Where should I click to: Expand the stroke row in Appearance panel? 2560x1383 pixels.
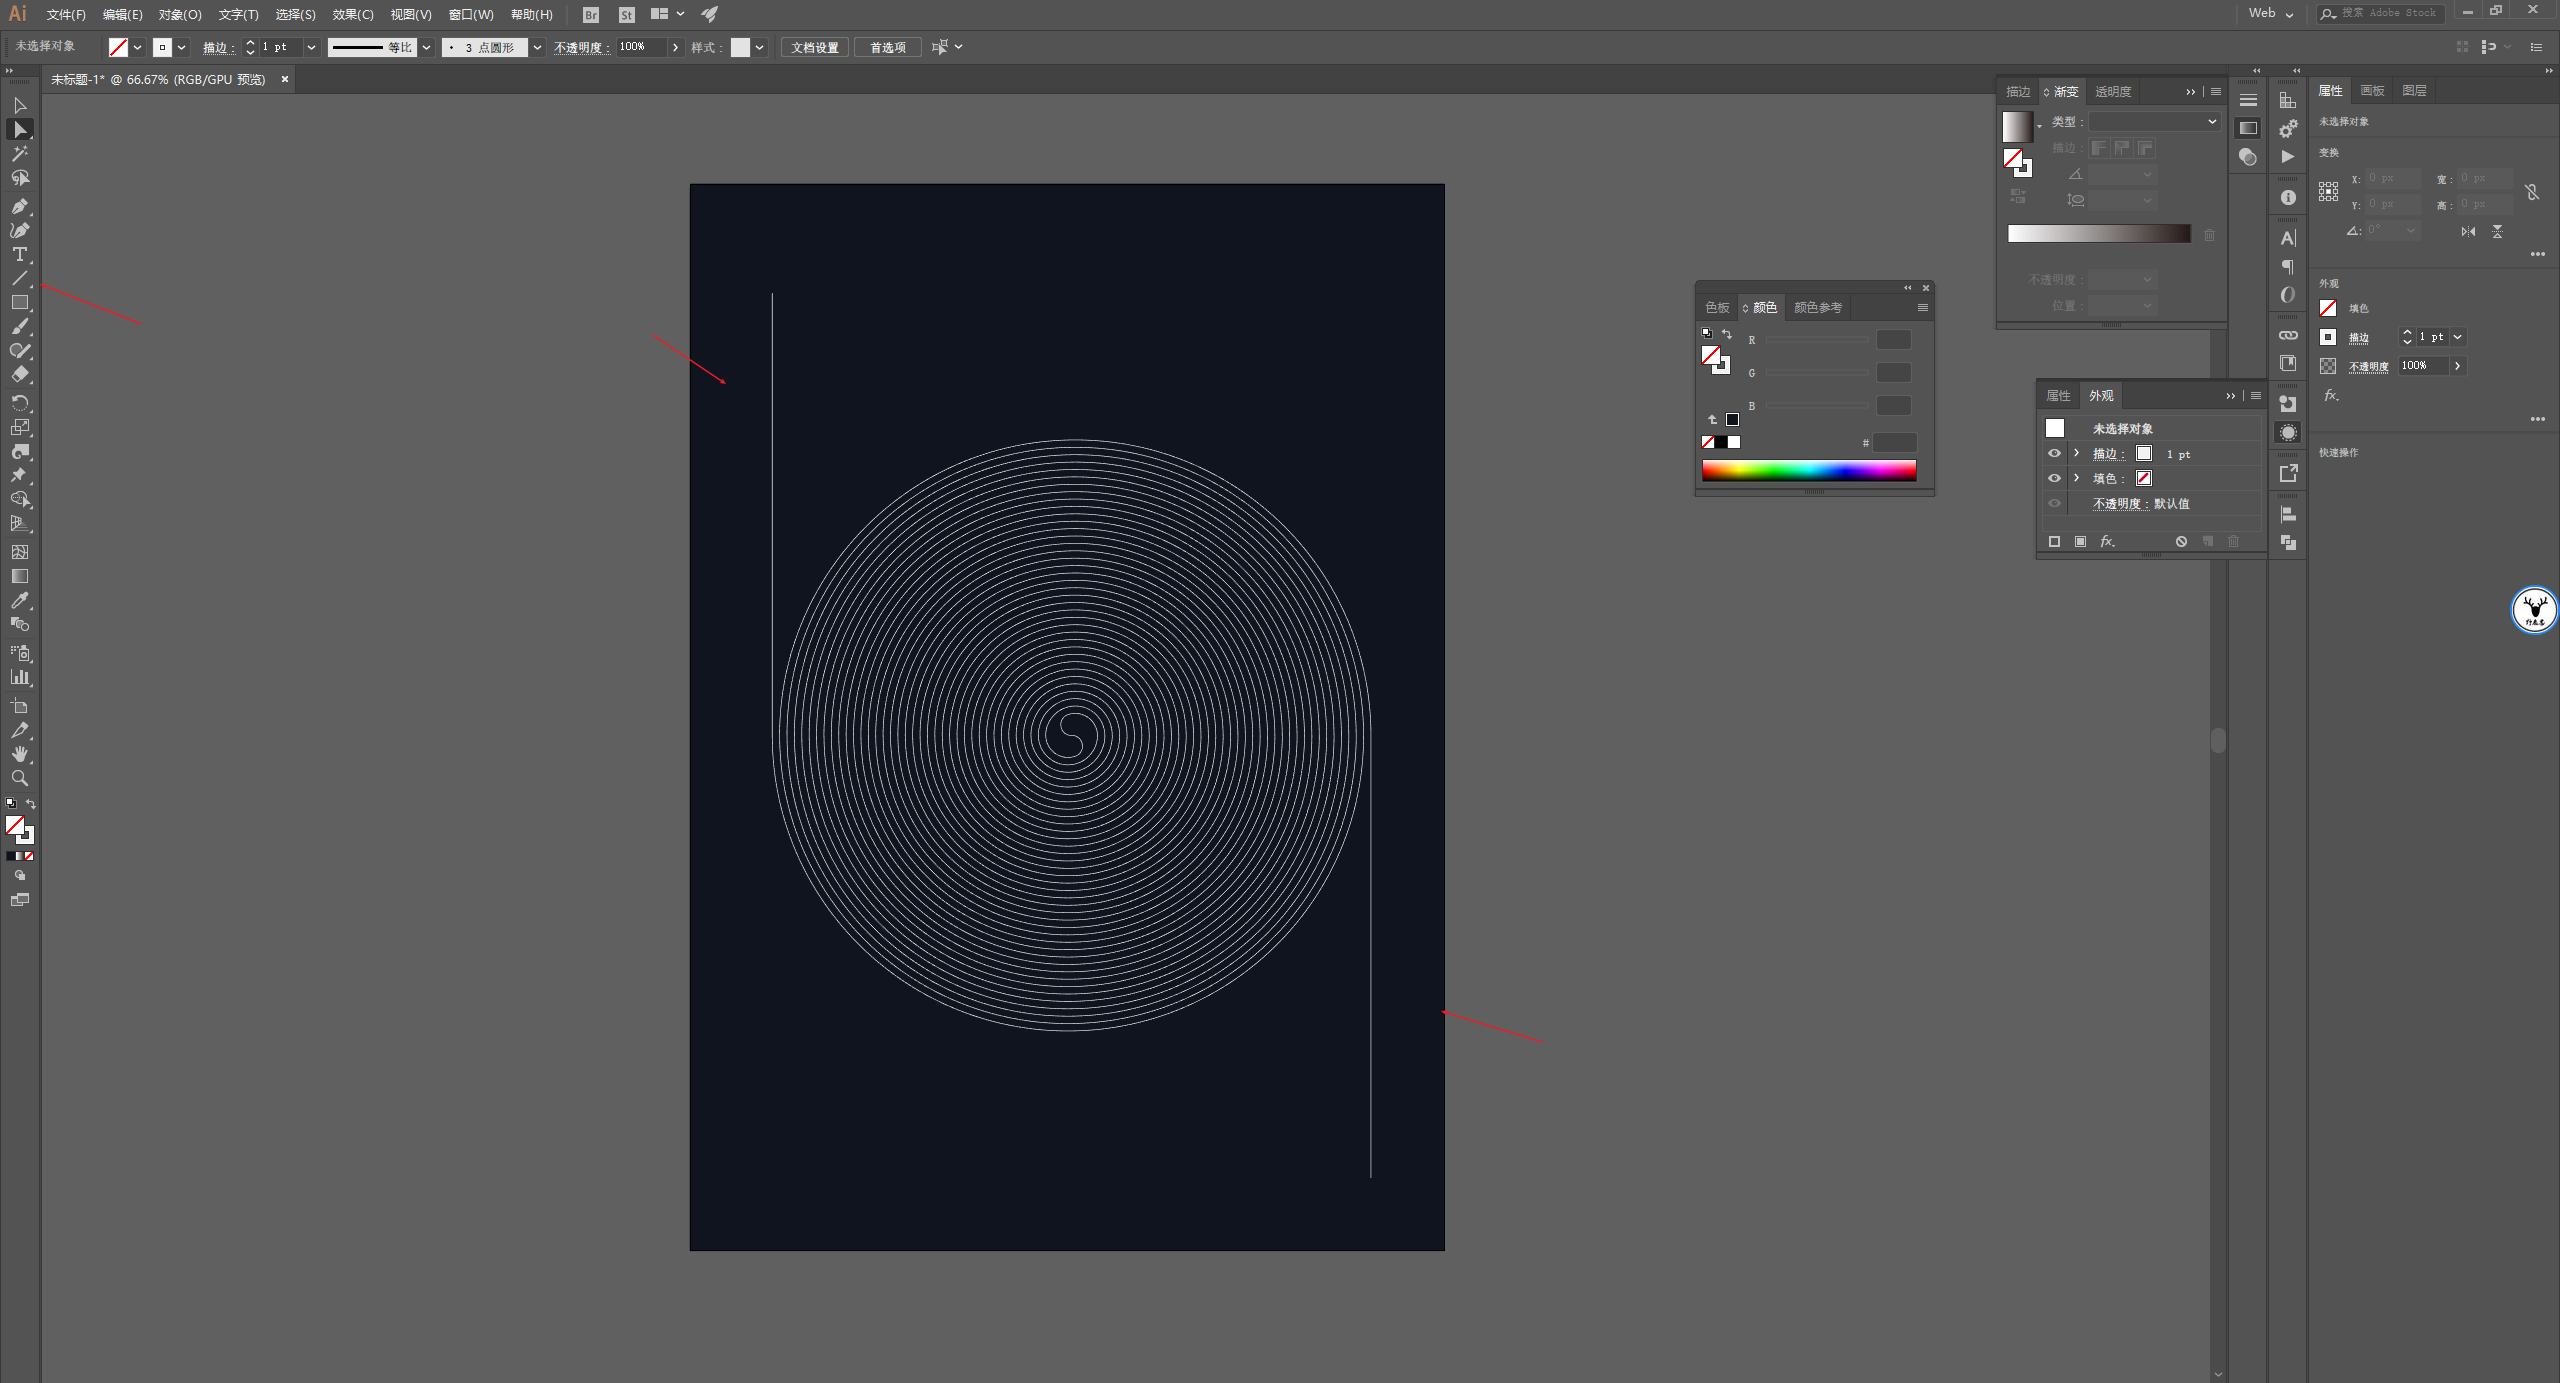[x=2077, y=453]
